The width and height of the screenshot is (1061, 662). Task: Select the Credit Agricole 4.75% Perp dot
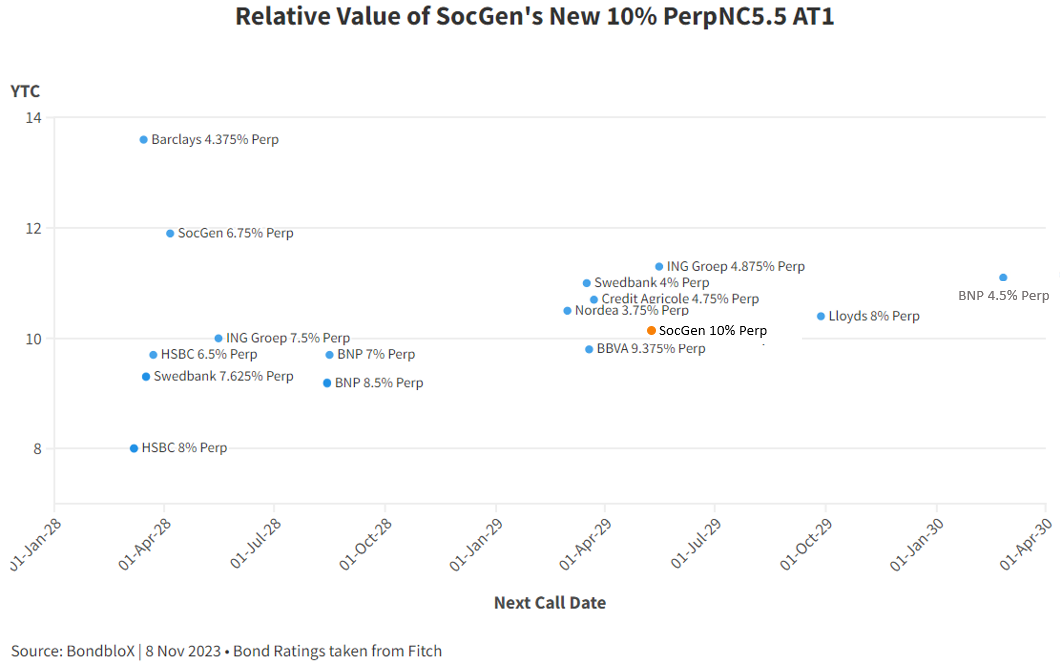[594, 299]
